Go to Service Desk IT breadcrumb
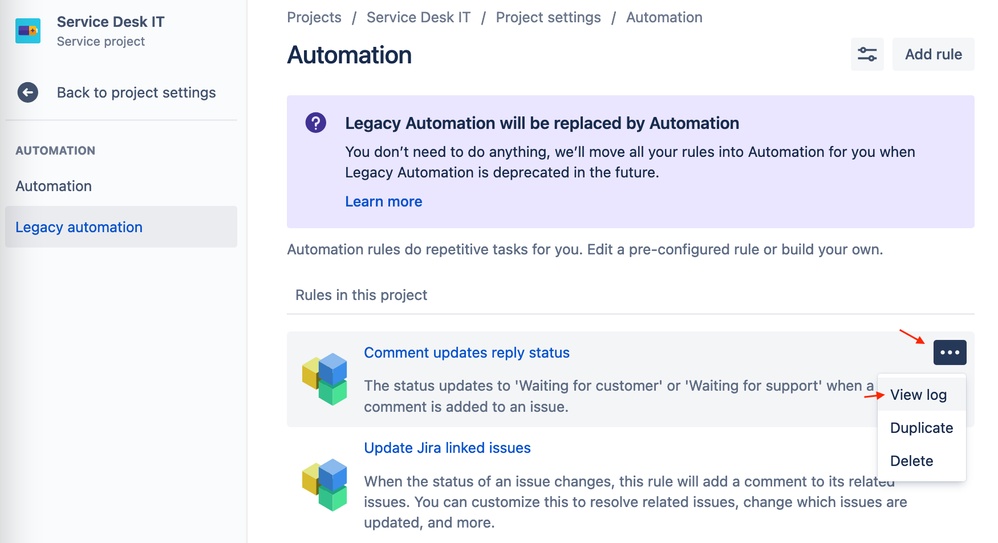The width and height of the screenshot is (998, 543). click(418, 17)
